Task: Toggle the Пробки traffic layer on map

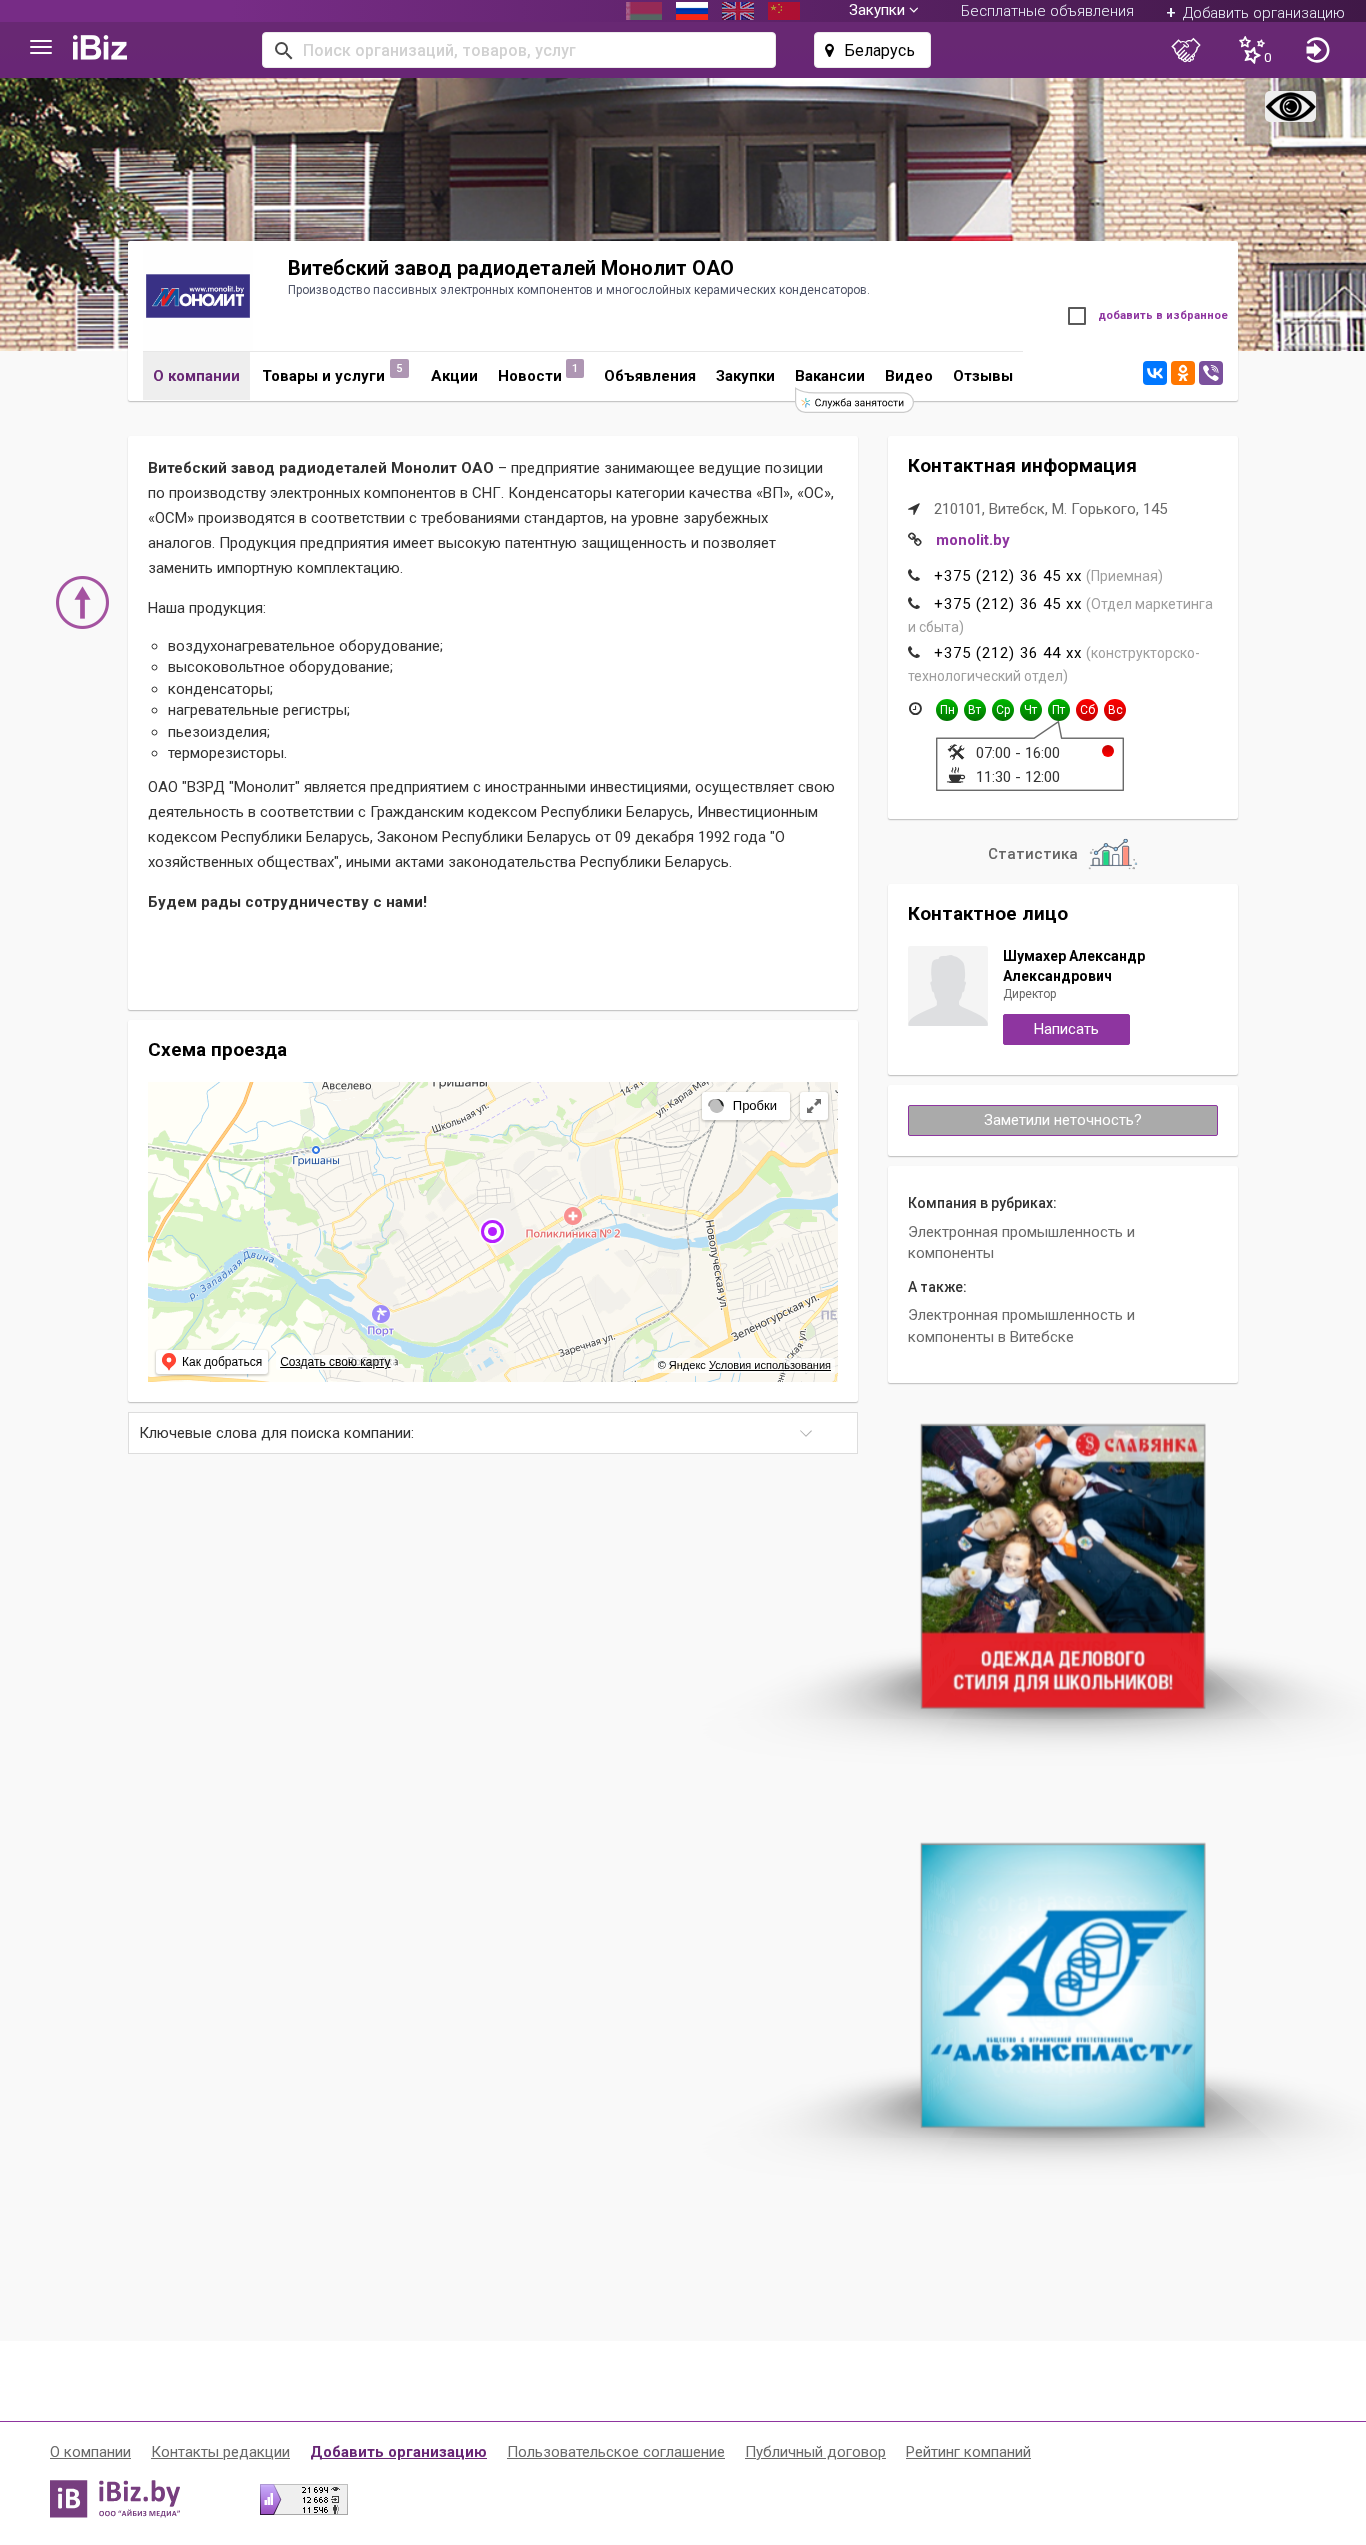Action: coord(746,1106)
